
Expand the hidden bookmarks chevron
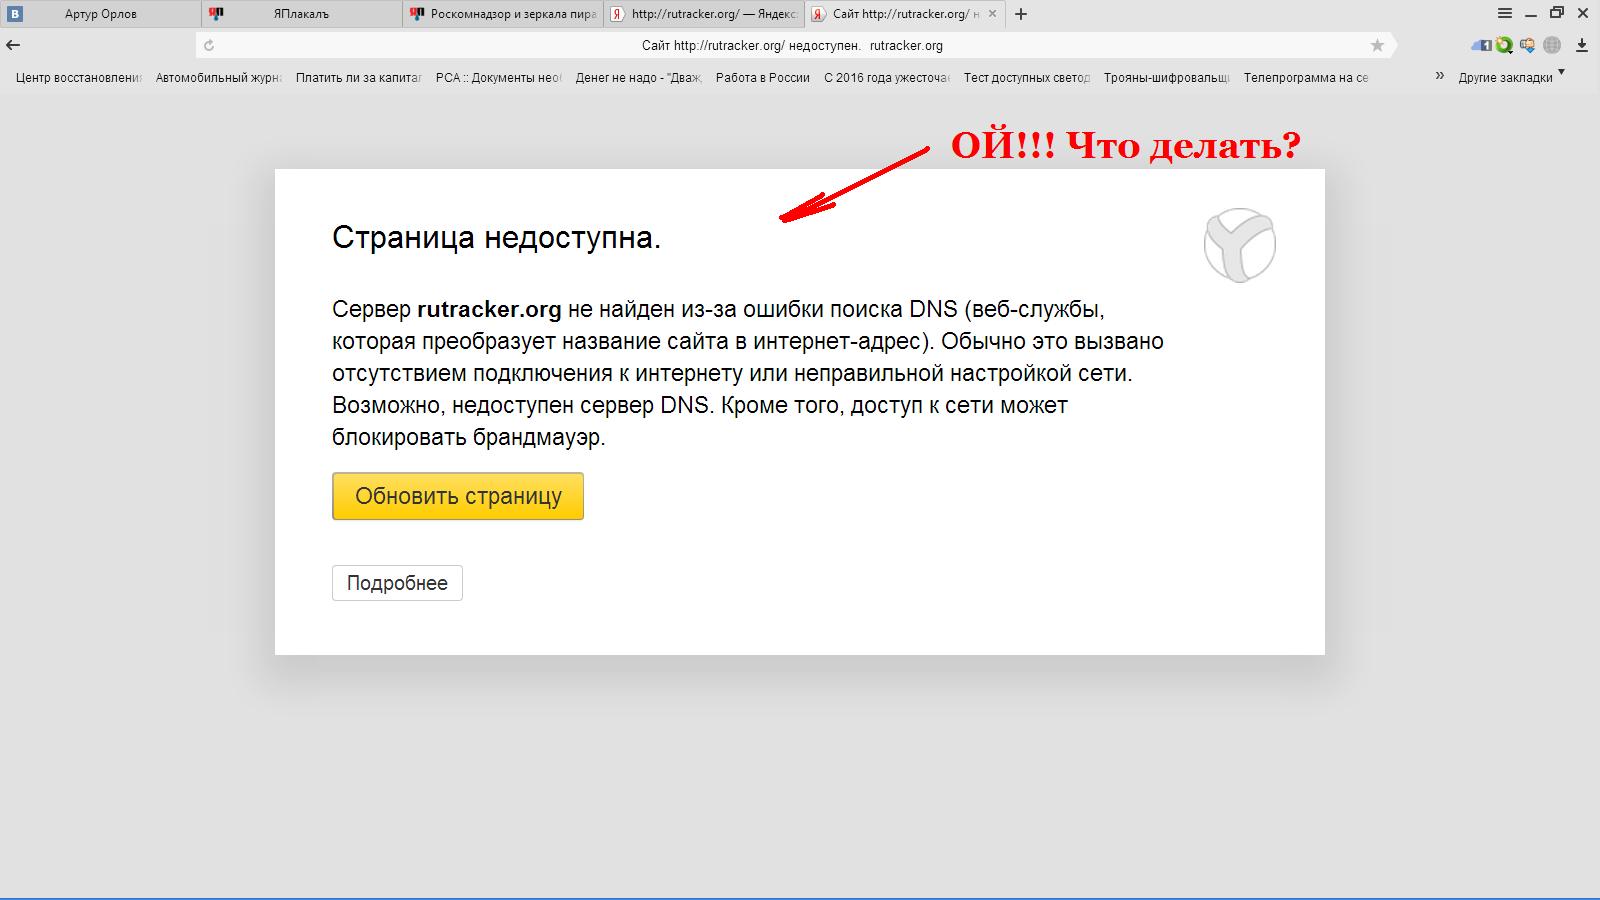(x=1440, y=76)
